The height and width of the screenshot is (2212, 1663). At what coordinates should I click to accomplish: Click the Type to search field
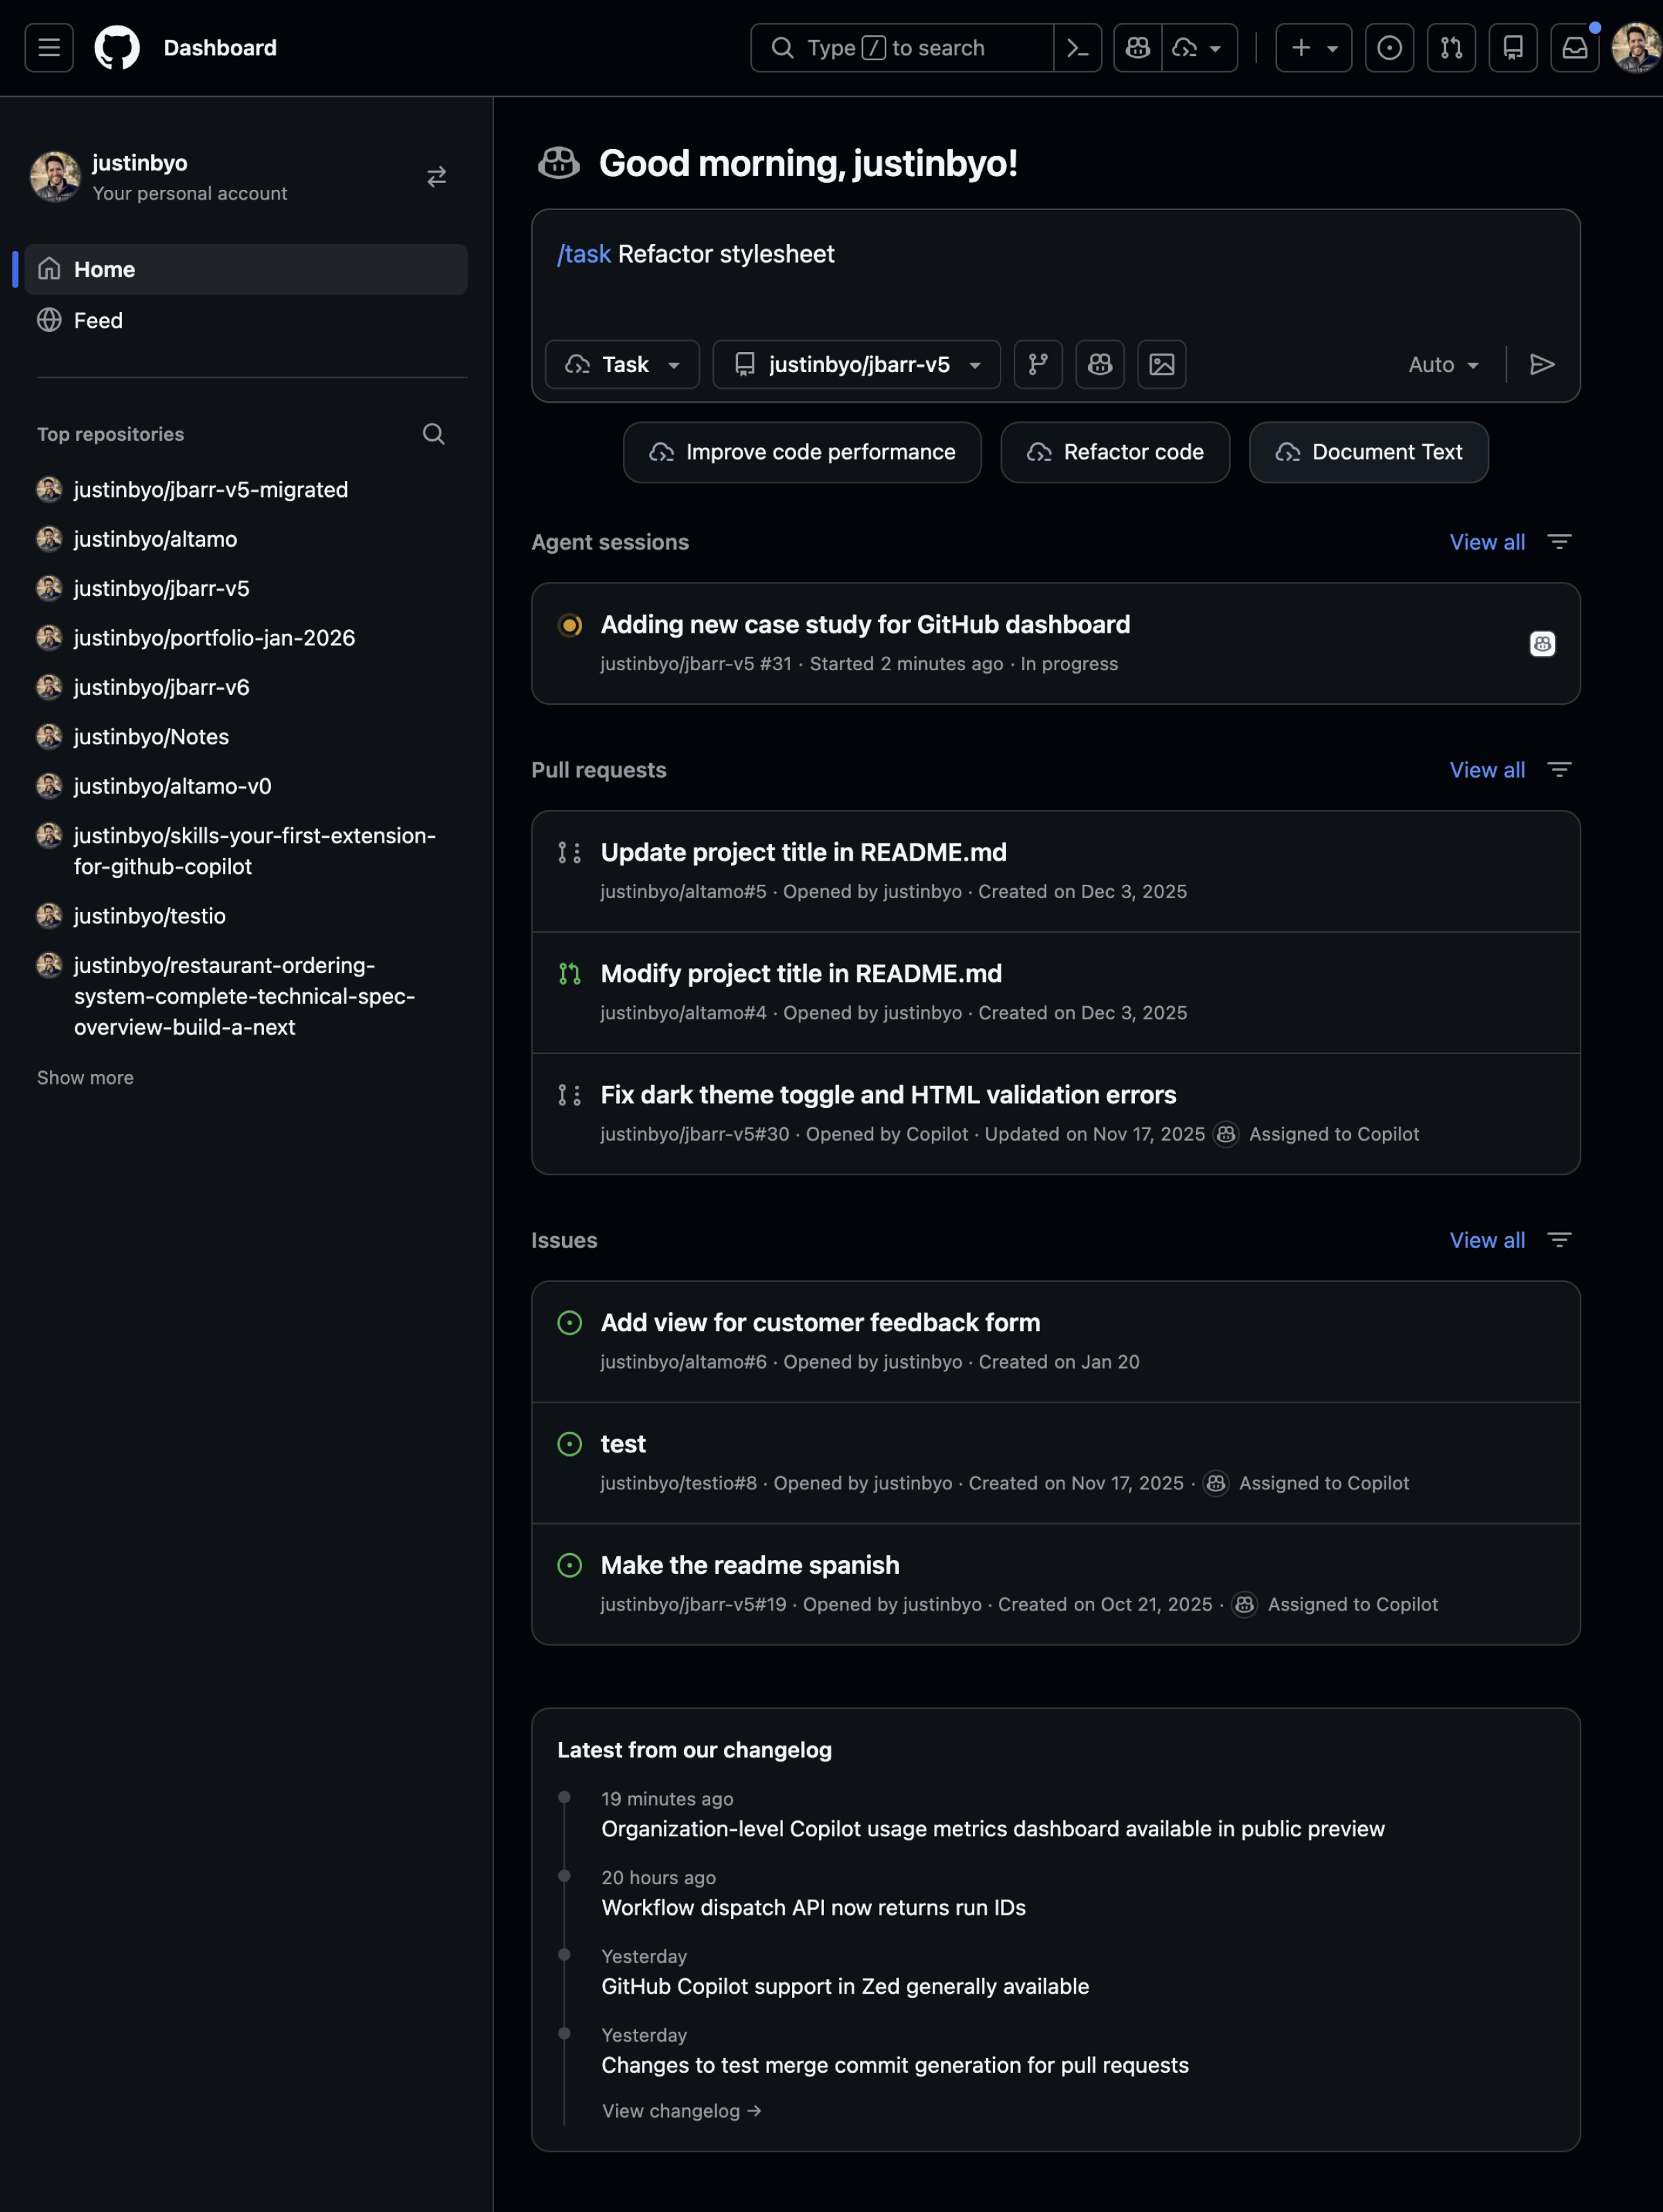[900, 47]
